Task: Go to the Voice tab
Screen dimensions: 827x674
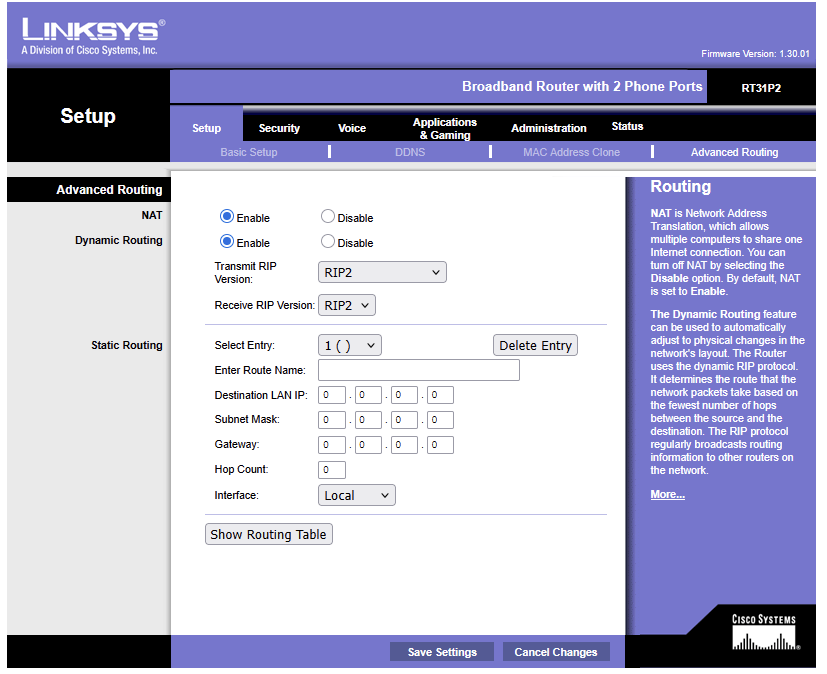Action: 352,128
